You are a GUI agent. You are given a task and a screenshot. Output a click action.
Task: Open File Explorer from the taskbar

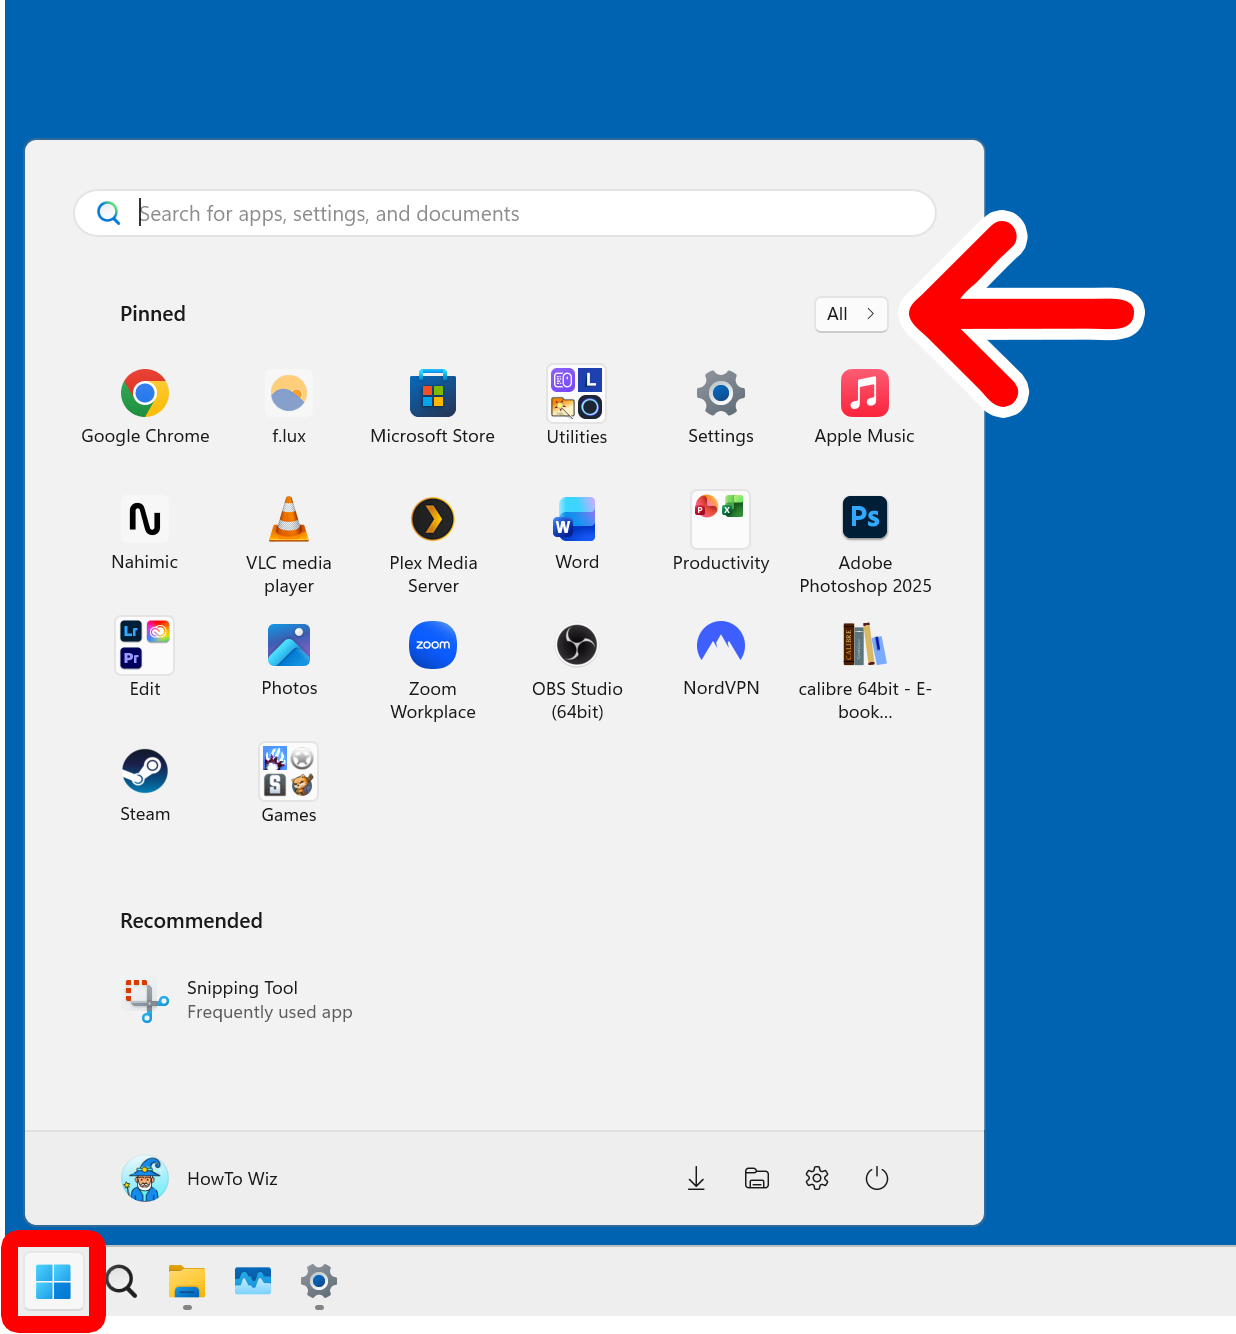(x=187, y=1282)
